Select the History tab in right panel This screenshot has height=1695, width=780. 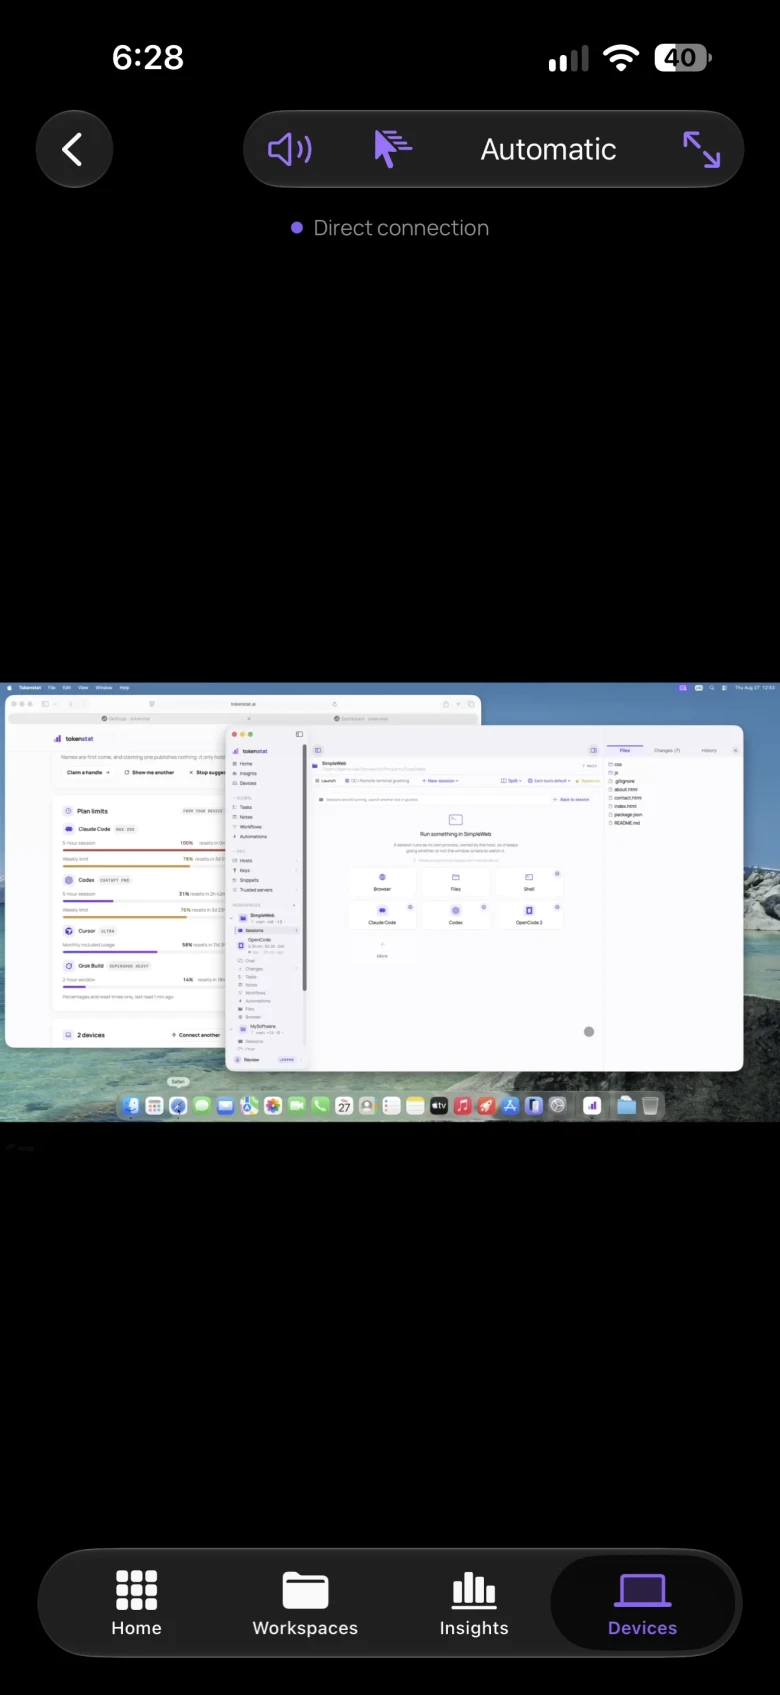click(709, 750)
